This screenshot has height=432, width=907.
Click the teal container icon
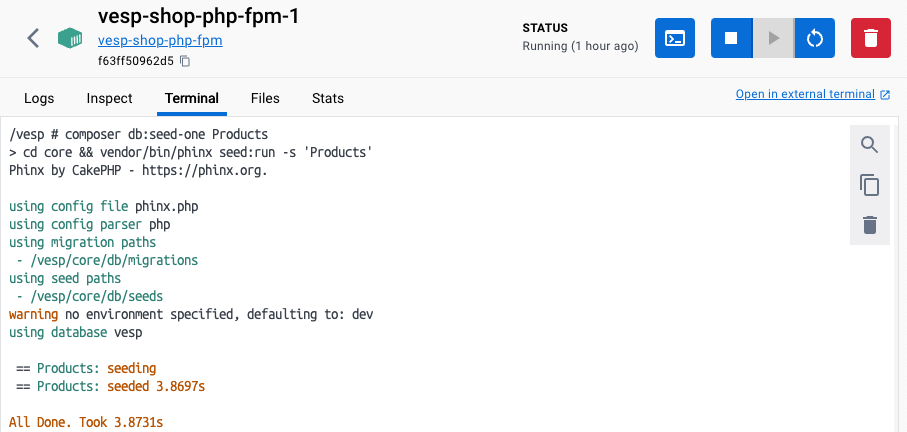[x=70, y=38]
